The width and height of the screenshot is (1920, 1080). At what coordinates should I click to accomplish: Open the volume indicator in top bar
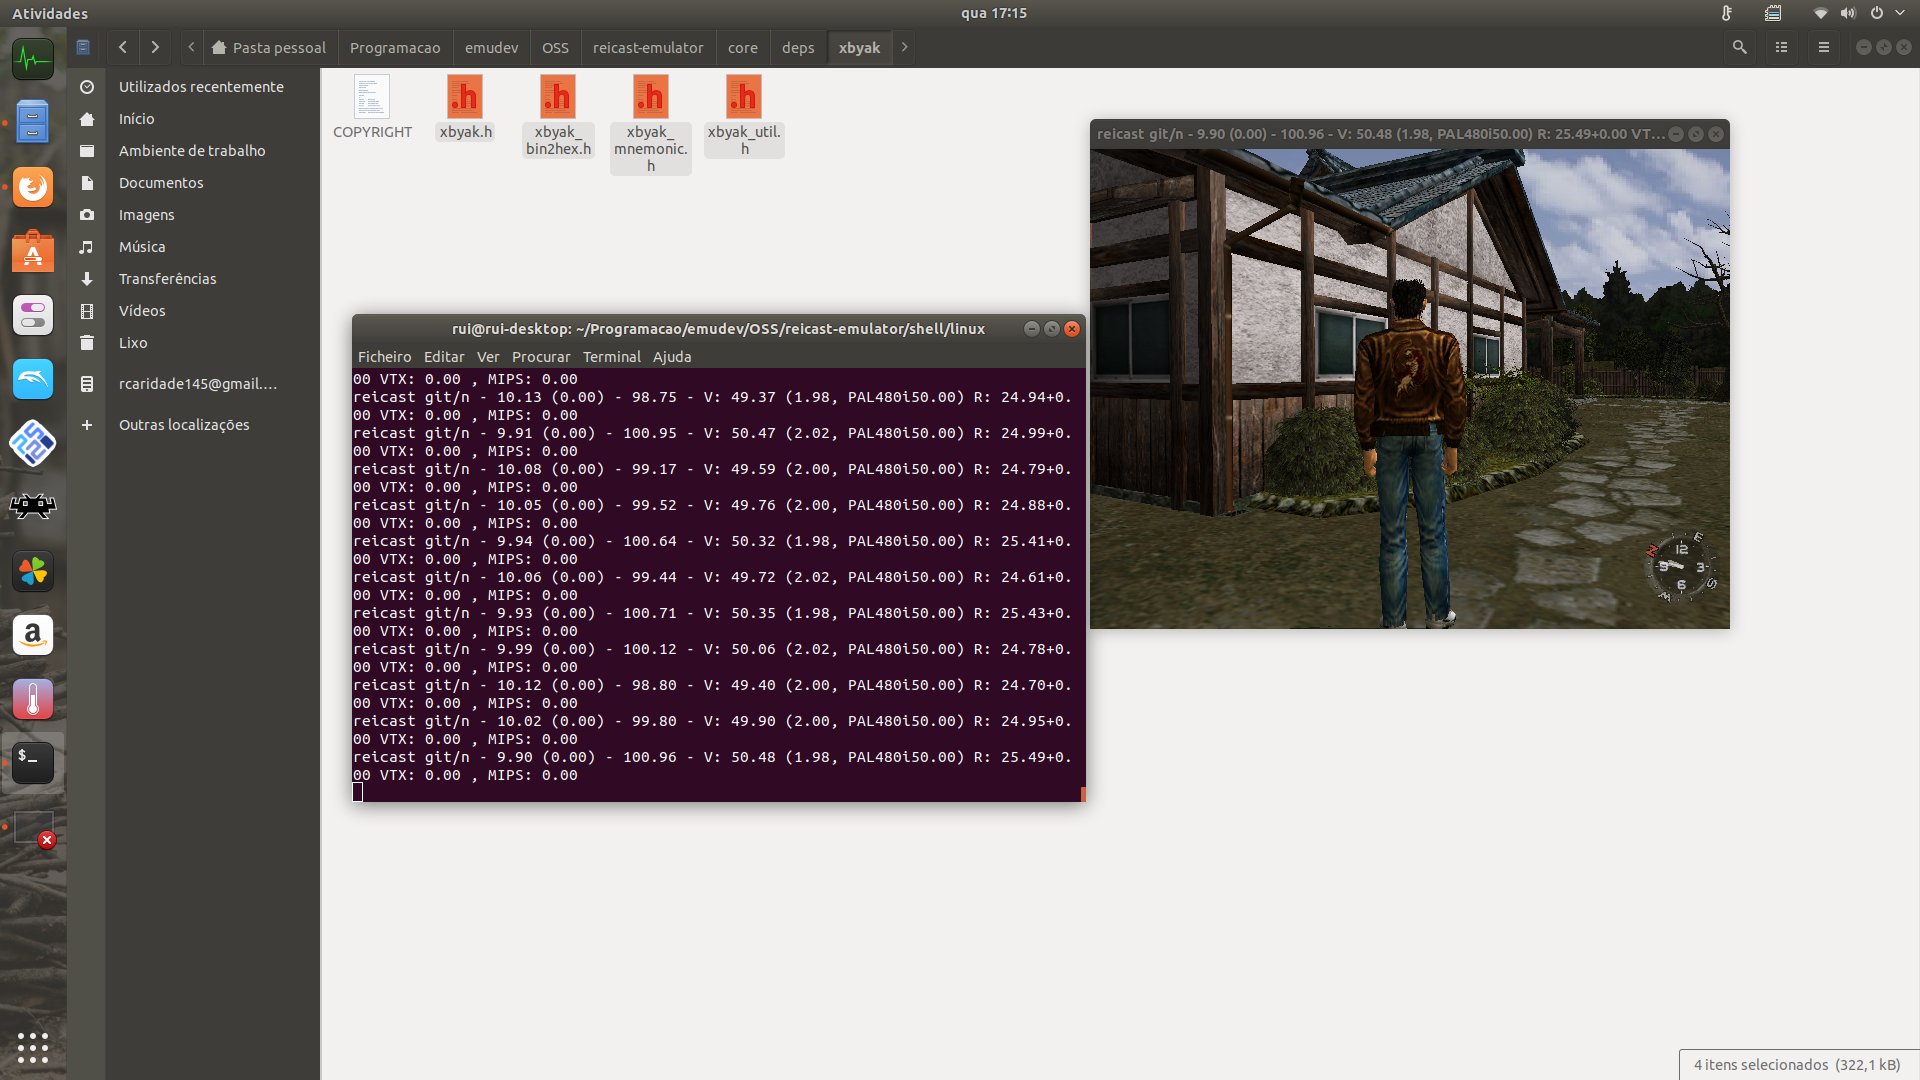[1848, 13]
